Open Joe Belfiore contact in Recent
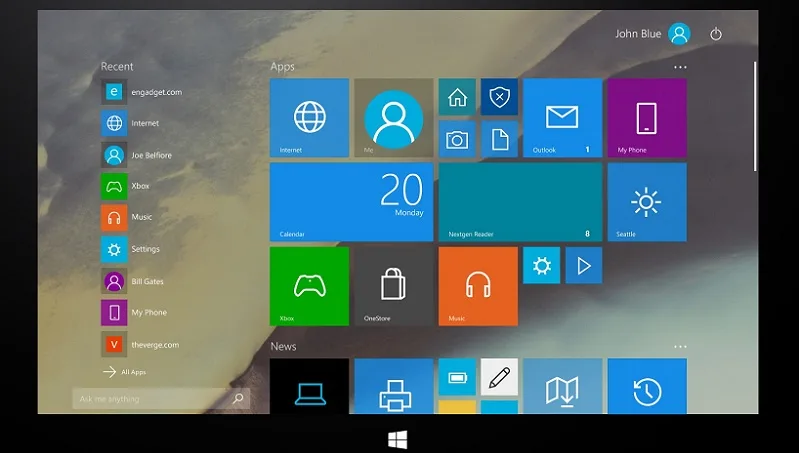The width and height of the screenshot is (799, 453). [x=137, y=155]
